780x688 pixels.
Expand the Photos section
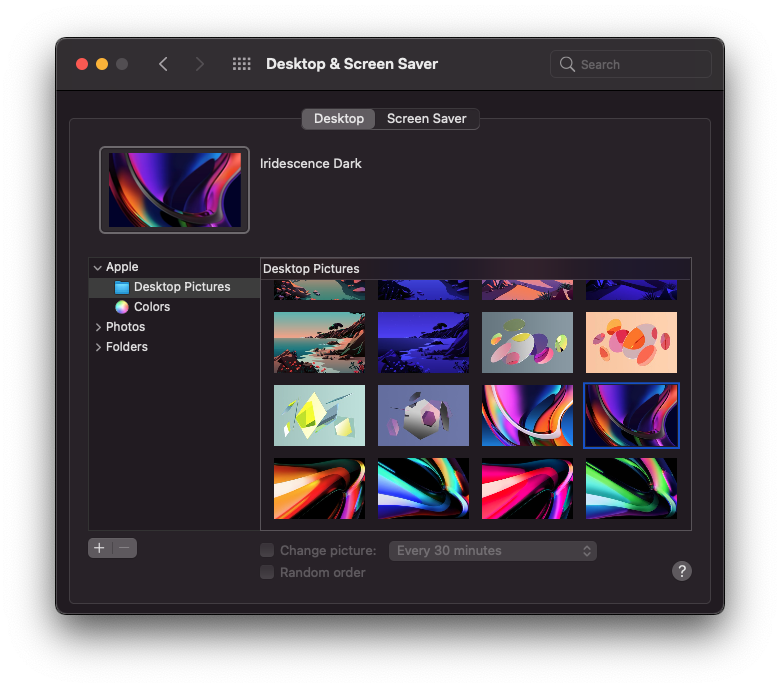pyautogui.click(x=97, y=327)
